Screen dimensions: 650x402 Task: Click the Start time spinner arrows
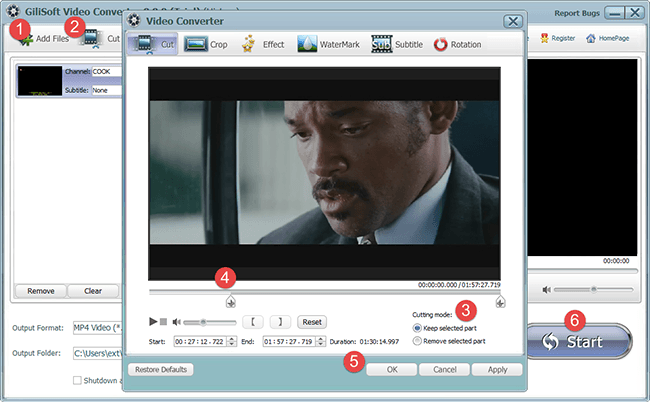tap(229, 341)
